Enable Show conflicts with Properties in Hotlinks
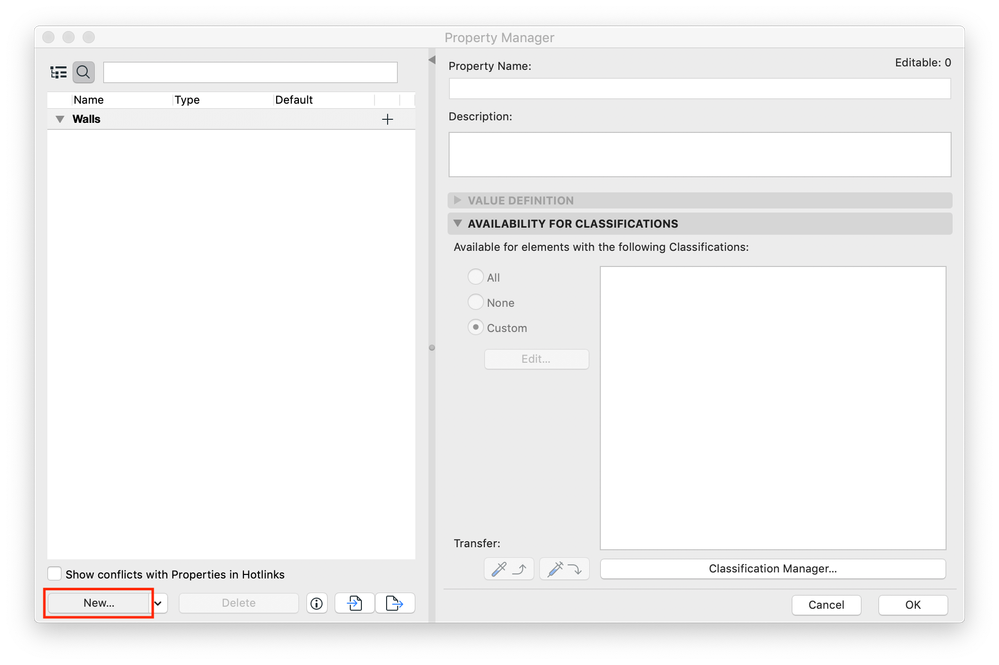Viewport: 999px width, 665px height. pyautogui.click(x=55, y=574)
